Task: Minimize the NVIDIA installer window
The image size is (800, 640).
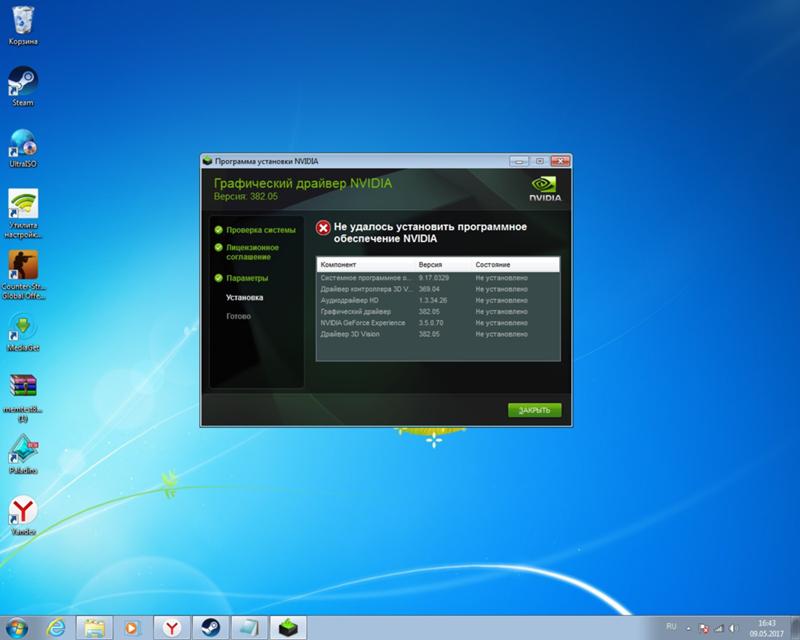Action: [x=518, y=161]
